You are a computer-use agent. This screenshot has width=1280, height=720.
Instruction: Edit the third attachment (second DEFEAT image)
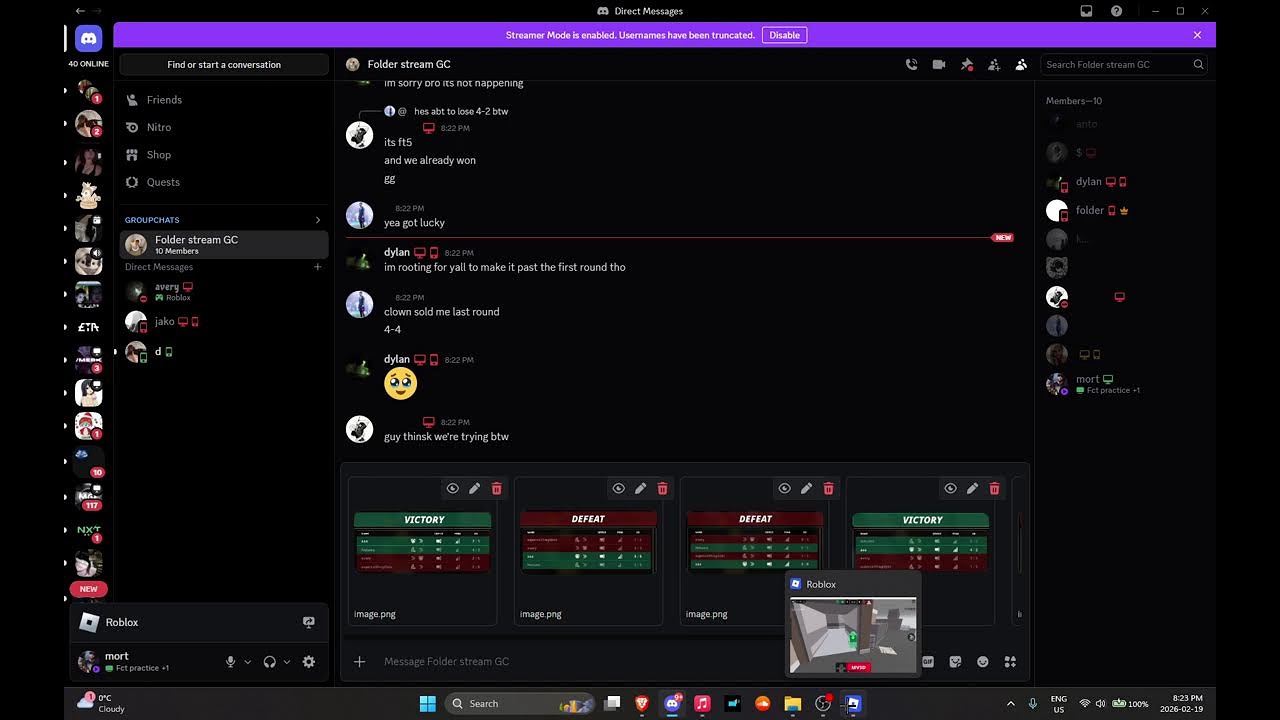pyautogui.click(x=807, y=489)
